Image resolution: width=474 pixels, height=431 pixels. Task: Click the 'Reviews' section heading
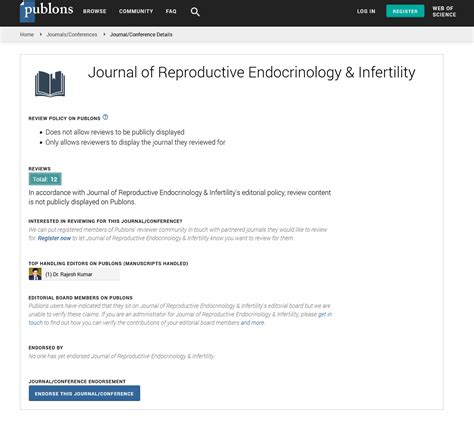[x=40, y=169]
